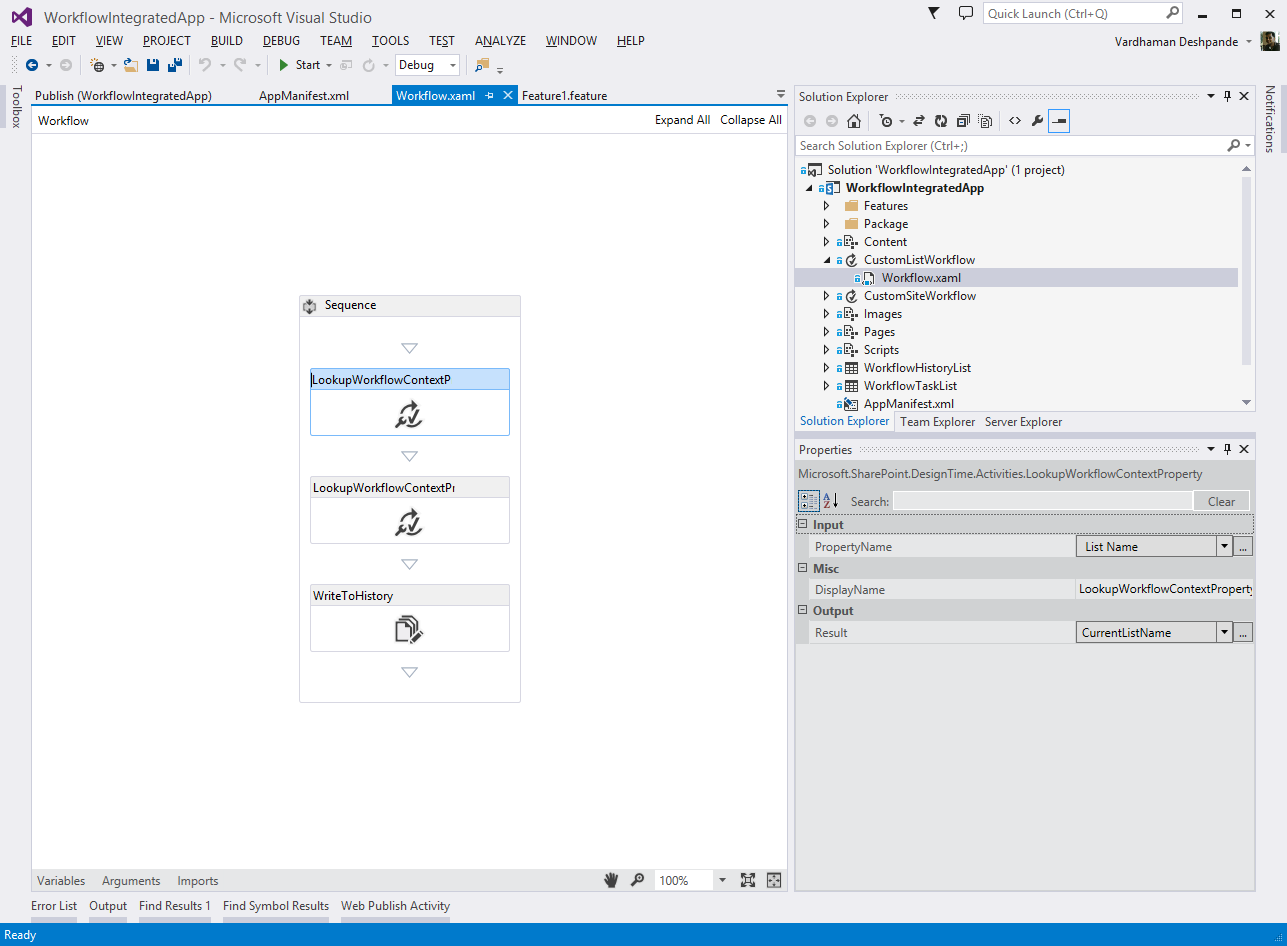Image resolution: width=1287 pixels, height=946 pixels.
Task: Click Sync with Active Document icon
Action: 919,121
